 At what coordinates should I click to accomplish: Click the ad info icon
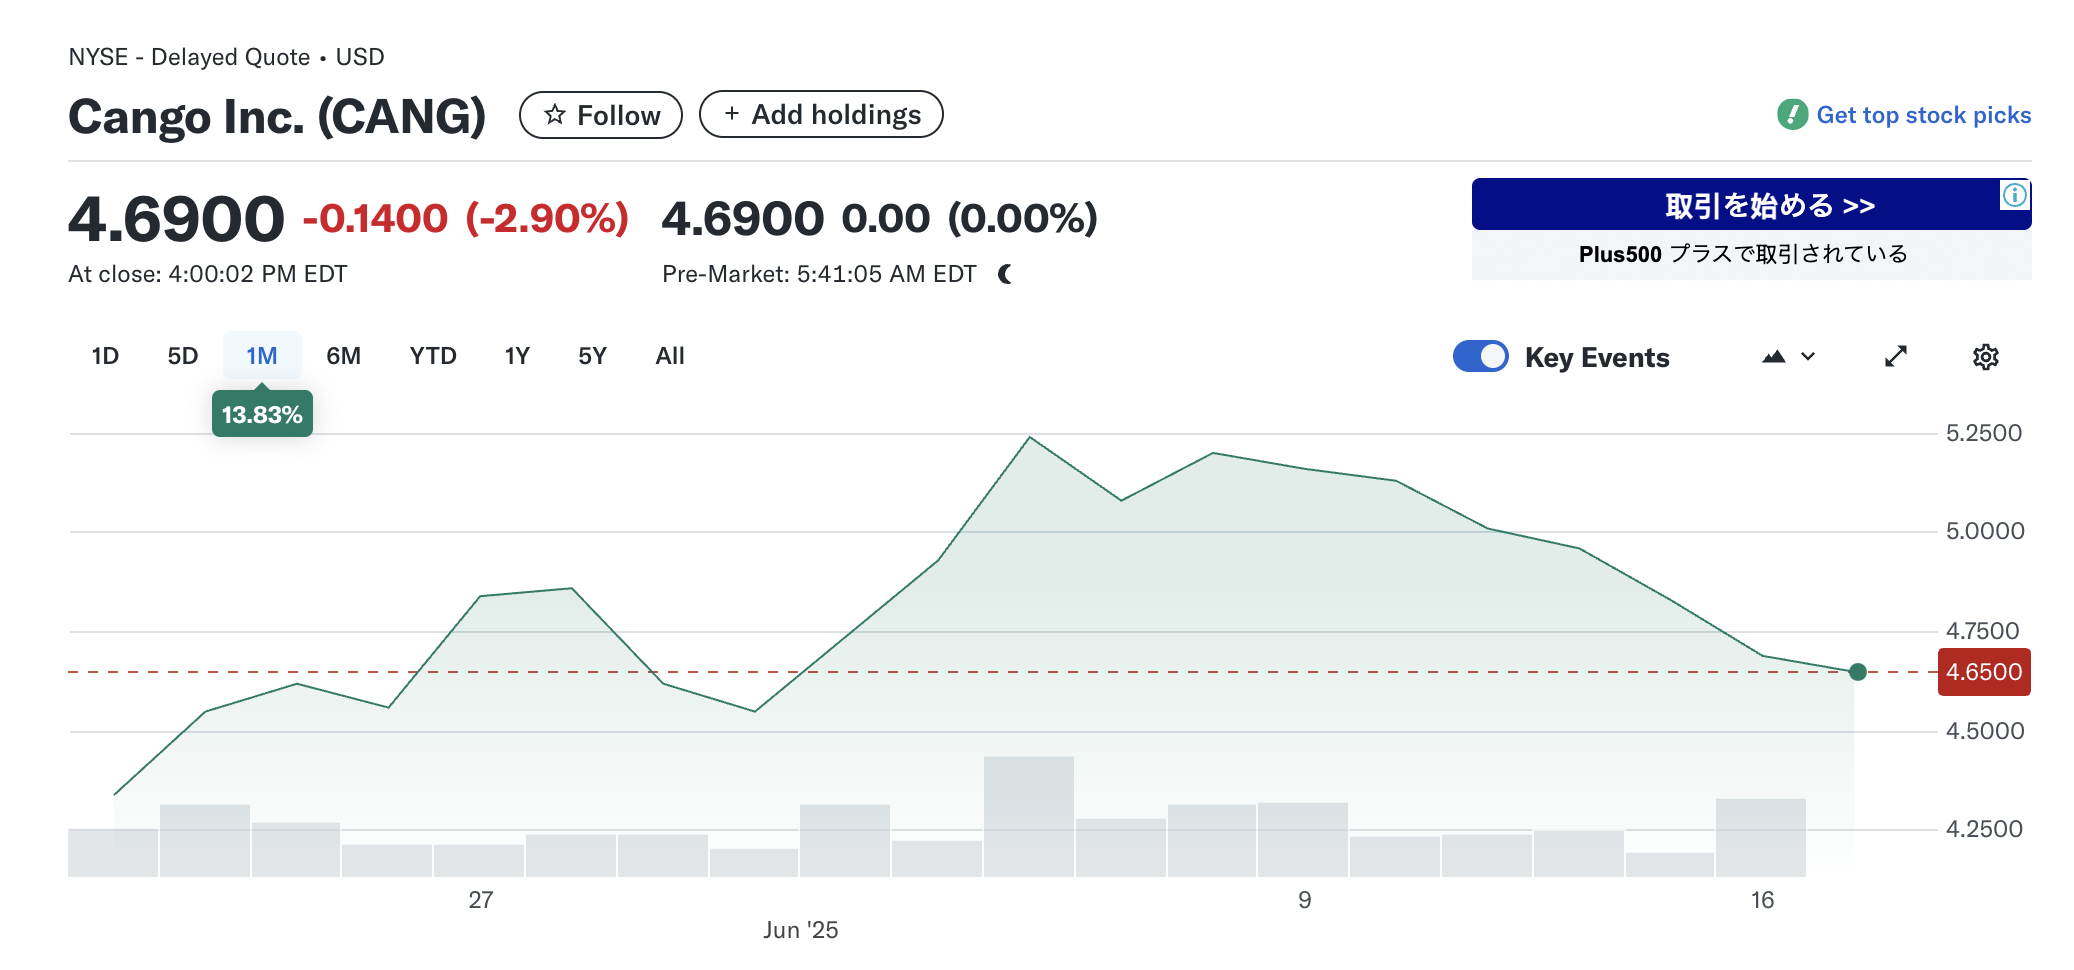pyautogui.click(x=2014, y=195)
